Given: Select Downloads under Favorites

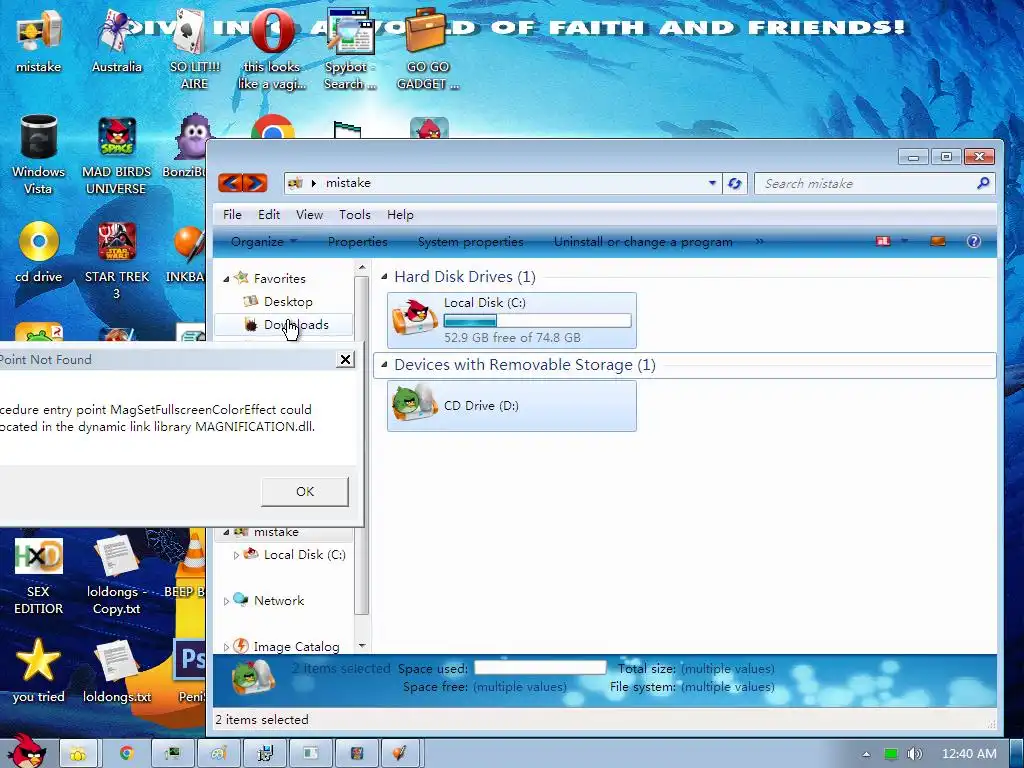Looking at the screenshot, I should point(284,325).
